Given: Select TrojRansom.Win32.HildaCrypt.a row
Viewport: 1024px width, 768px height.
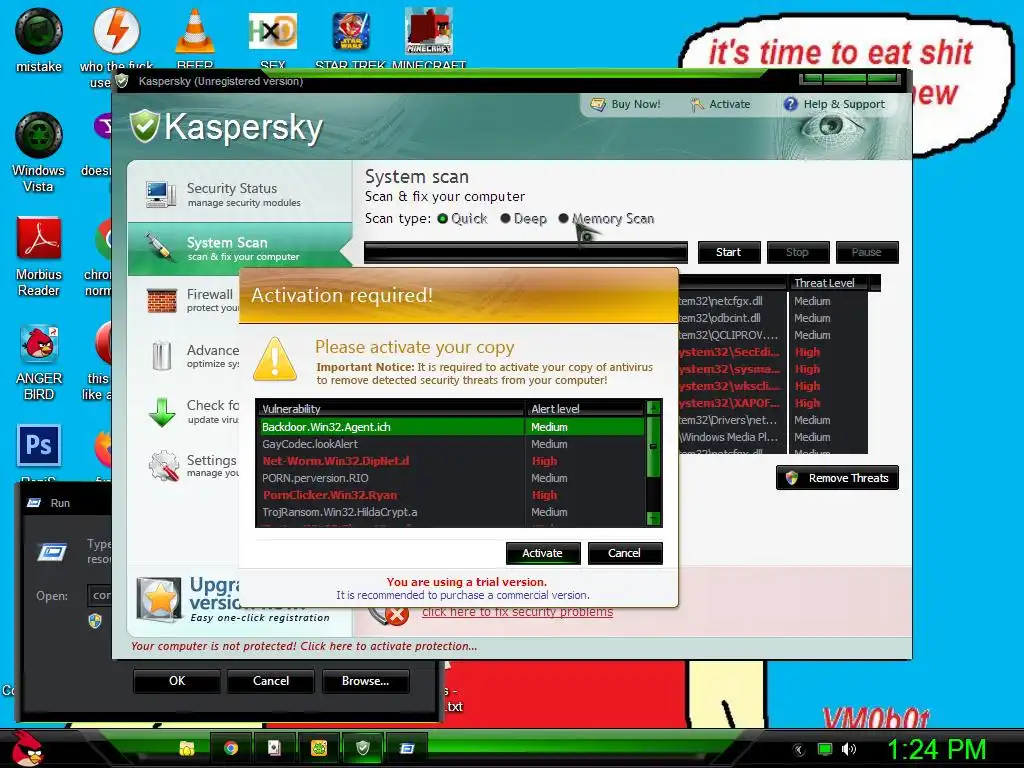Looking at the screenshot, I should click(452, 512).
